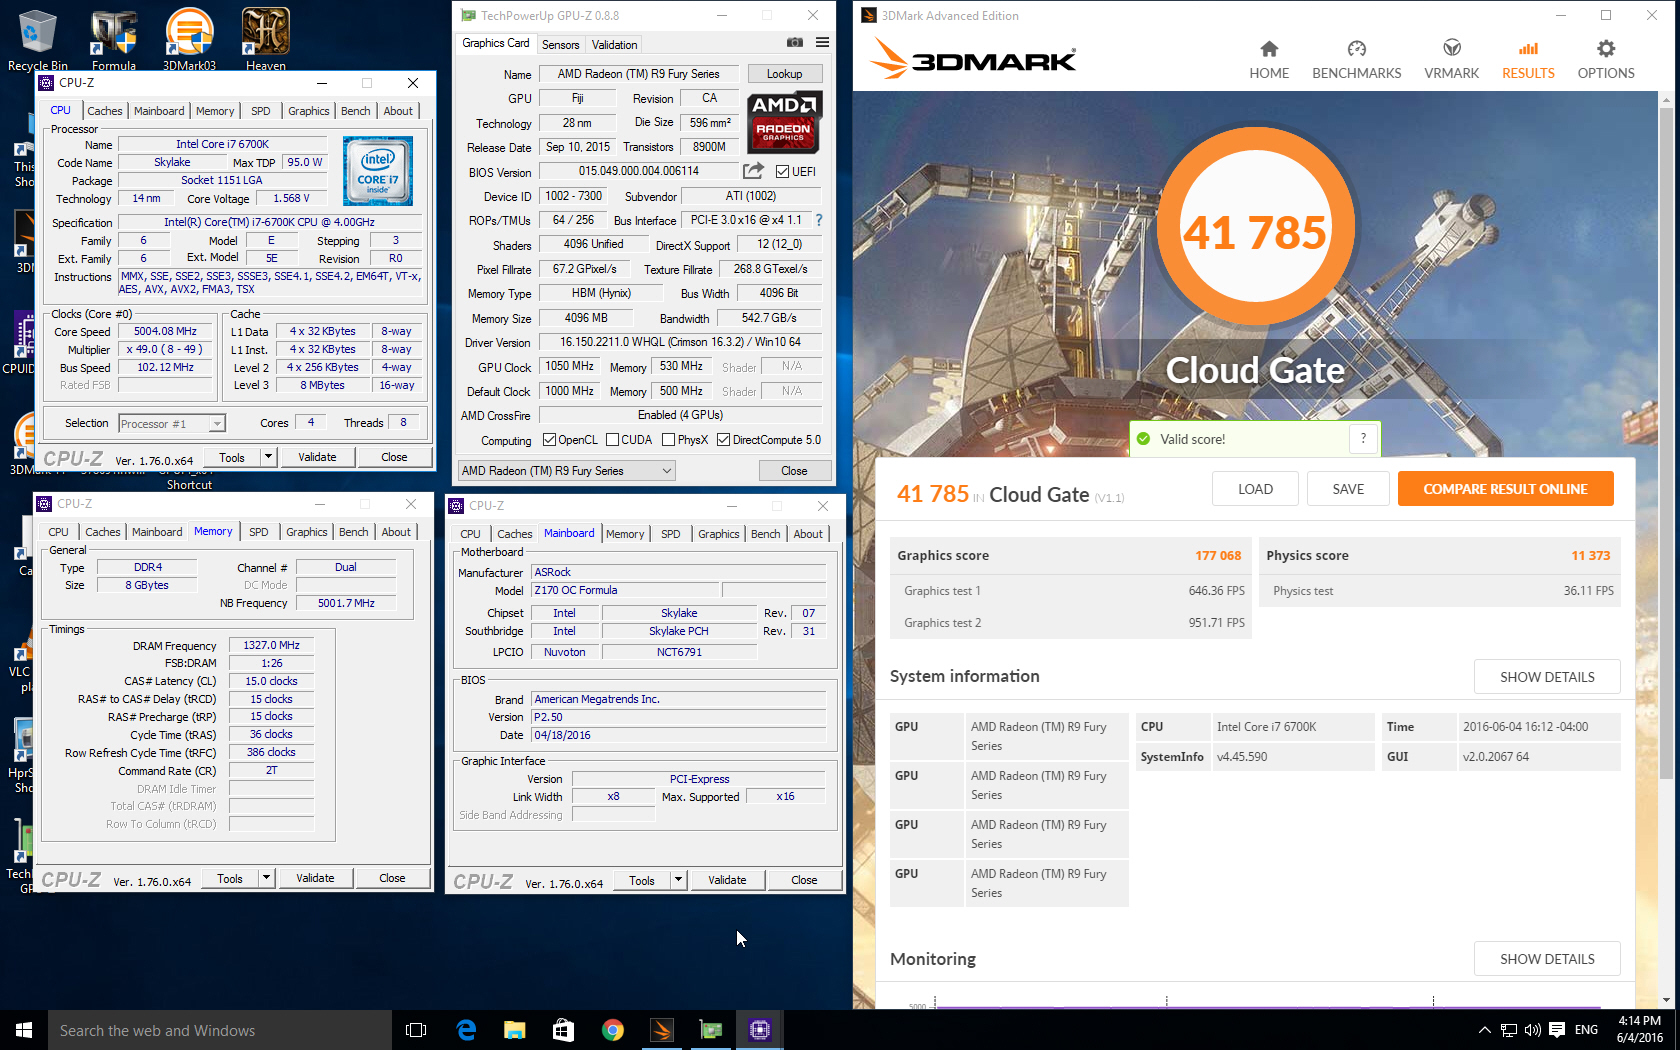Select the 3DMark03 desktop shortcut

coord(189,38)
